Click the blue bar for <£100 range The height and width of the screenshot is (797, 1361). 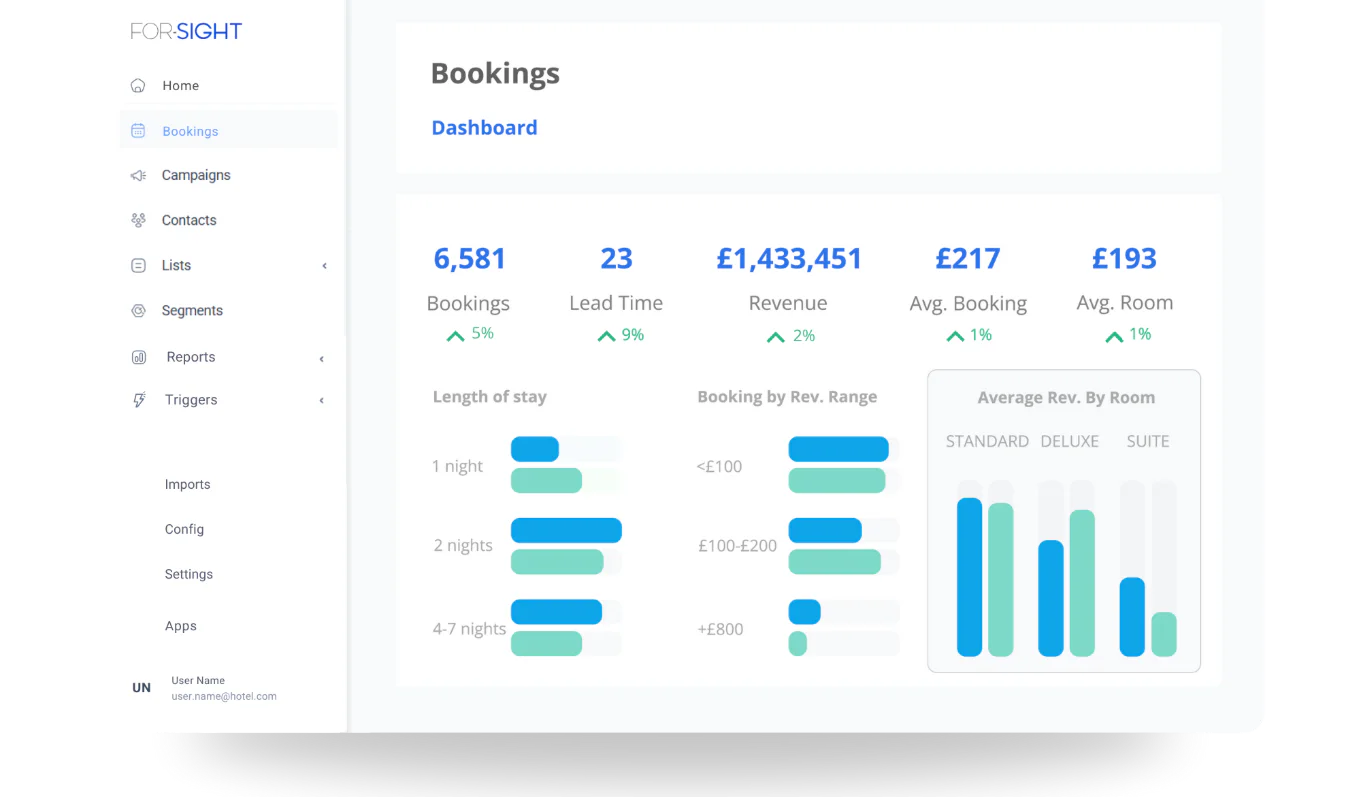click(x=838, y=449)
